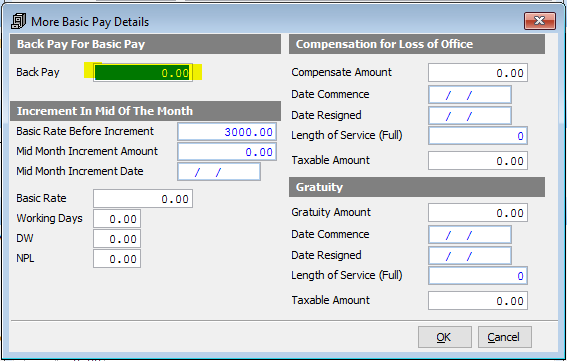Click Compensation Length of Service (Full) field
567x361 pixels.
[478, 136]
